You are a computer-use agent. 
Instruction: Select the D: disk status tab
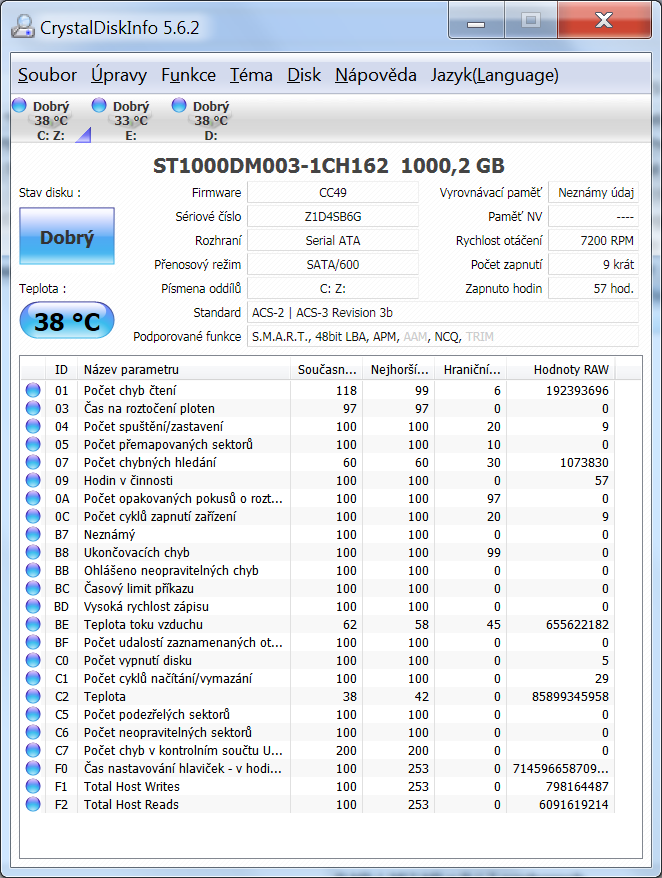pyautogui.click(x=211, y=120)
